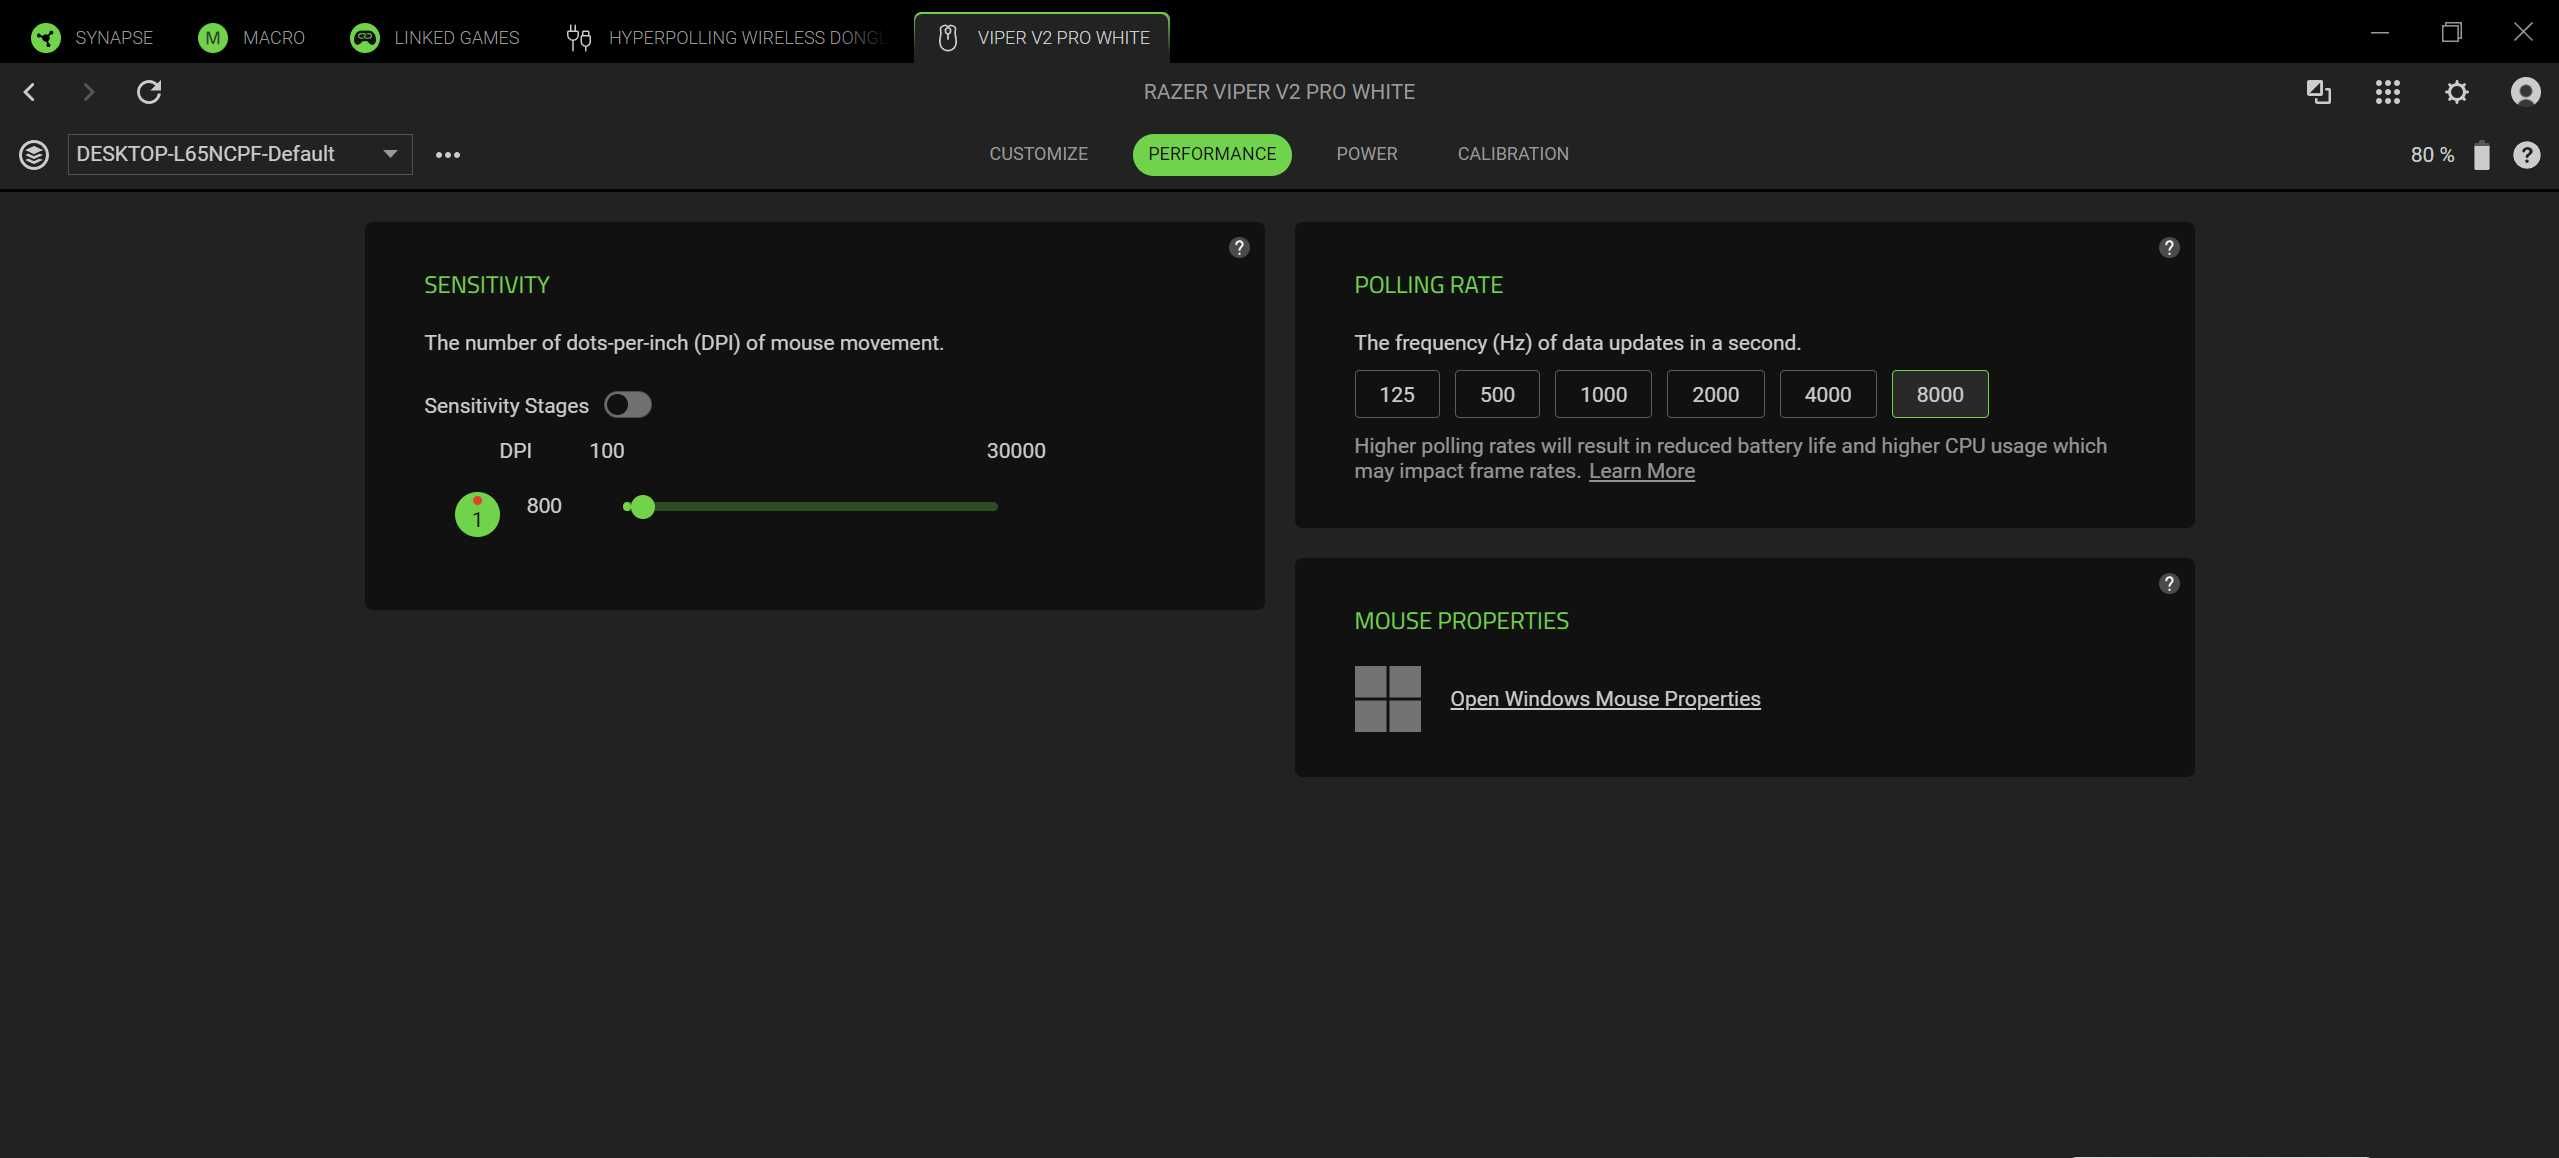The width and height of the screenshot is (2559, 1158).
Task: Open Mouse Properties panel help icon
Action: tap(2169, 584)
